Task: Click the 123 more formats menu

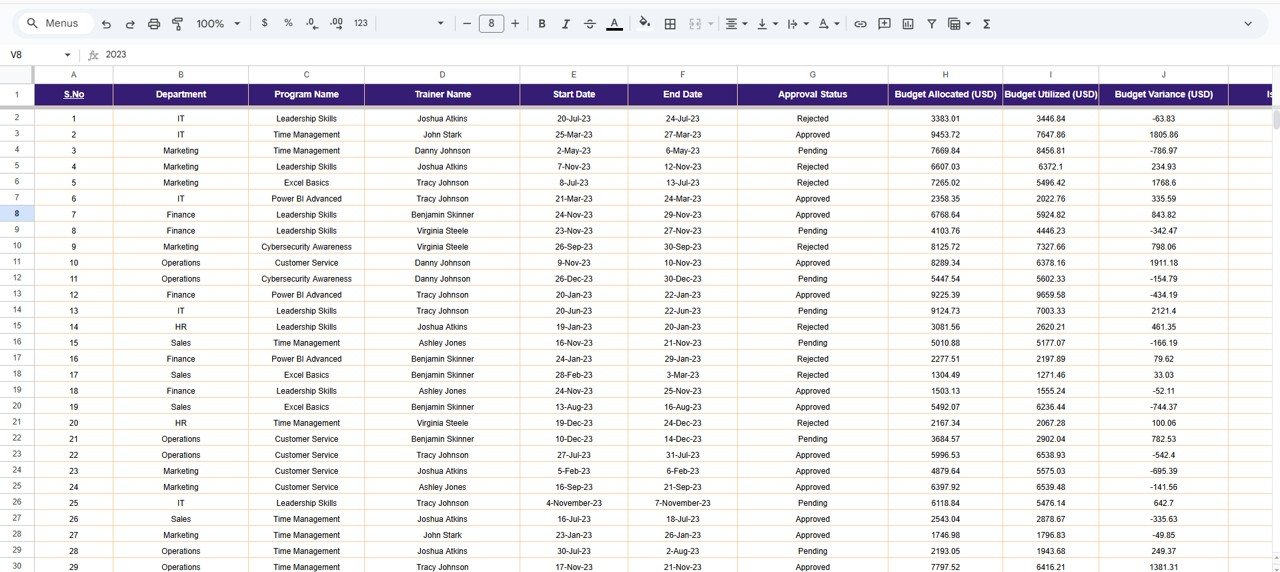Action: click(x=361, y=23)
